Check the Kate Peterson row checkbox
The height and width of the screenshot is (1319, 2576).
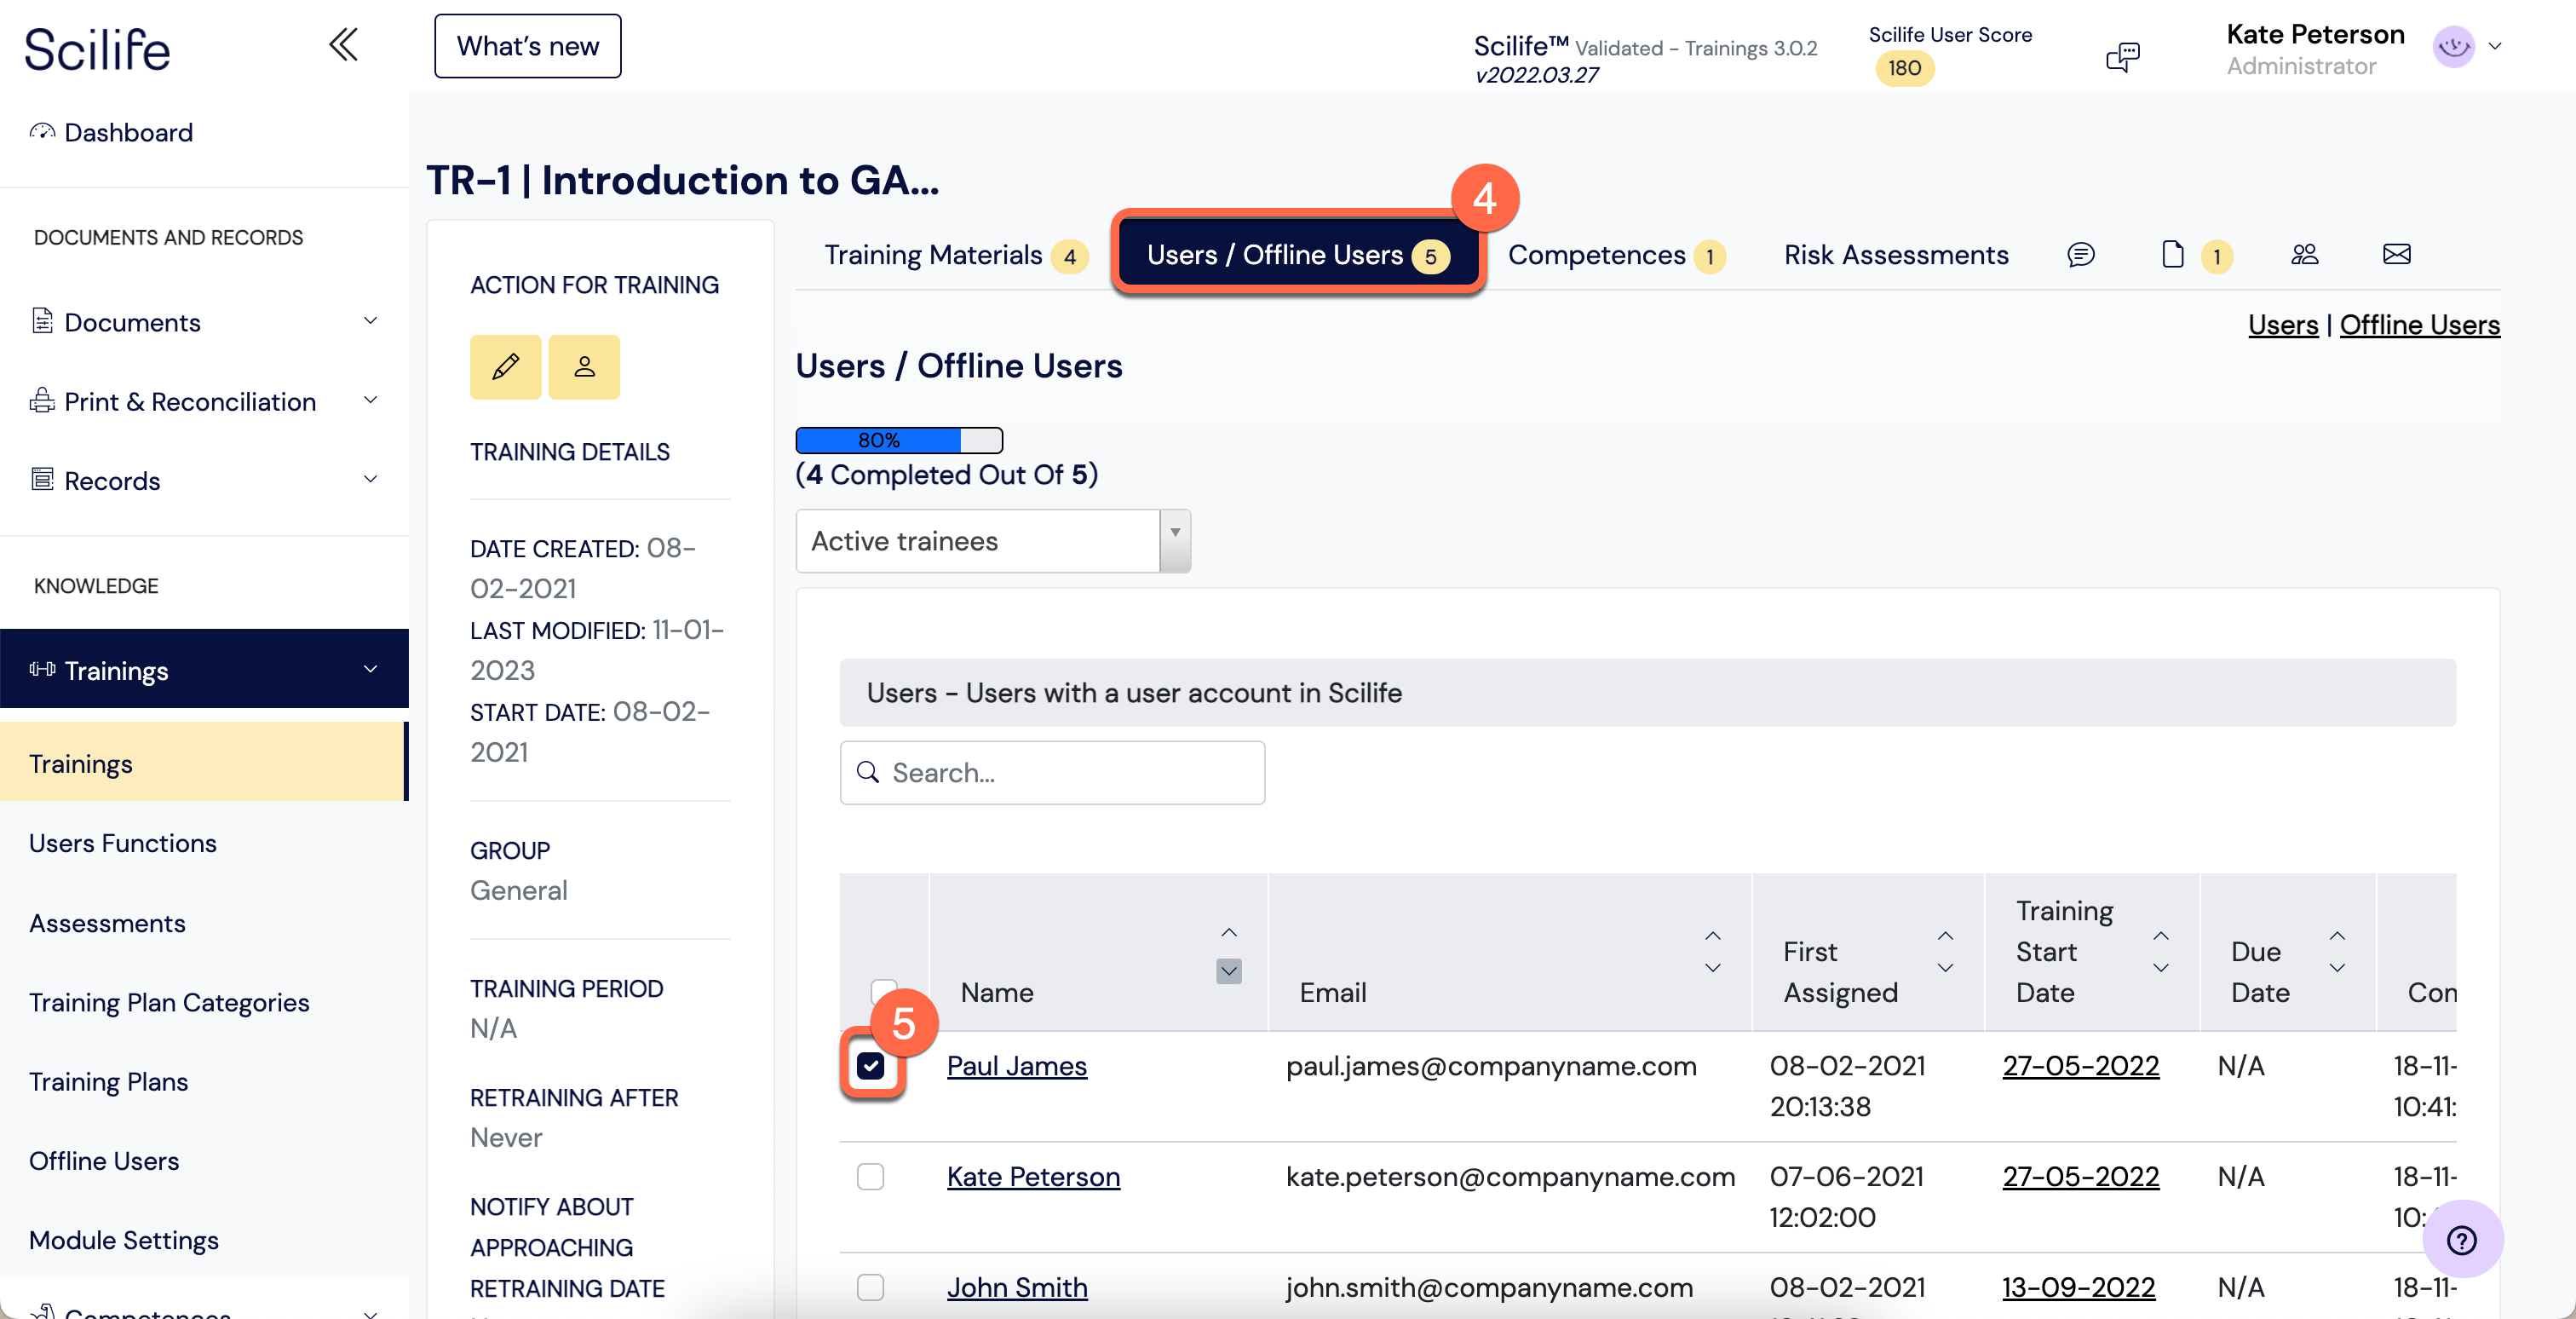point(870,1177)
